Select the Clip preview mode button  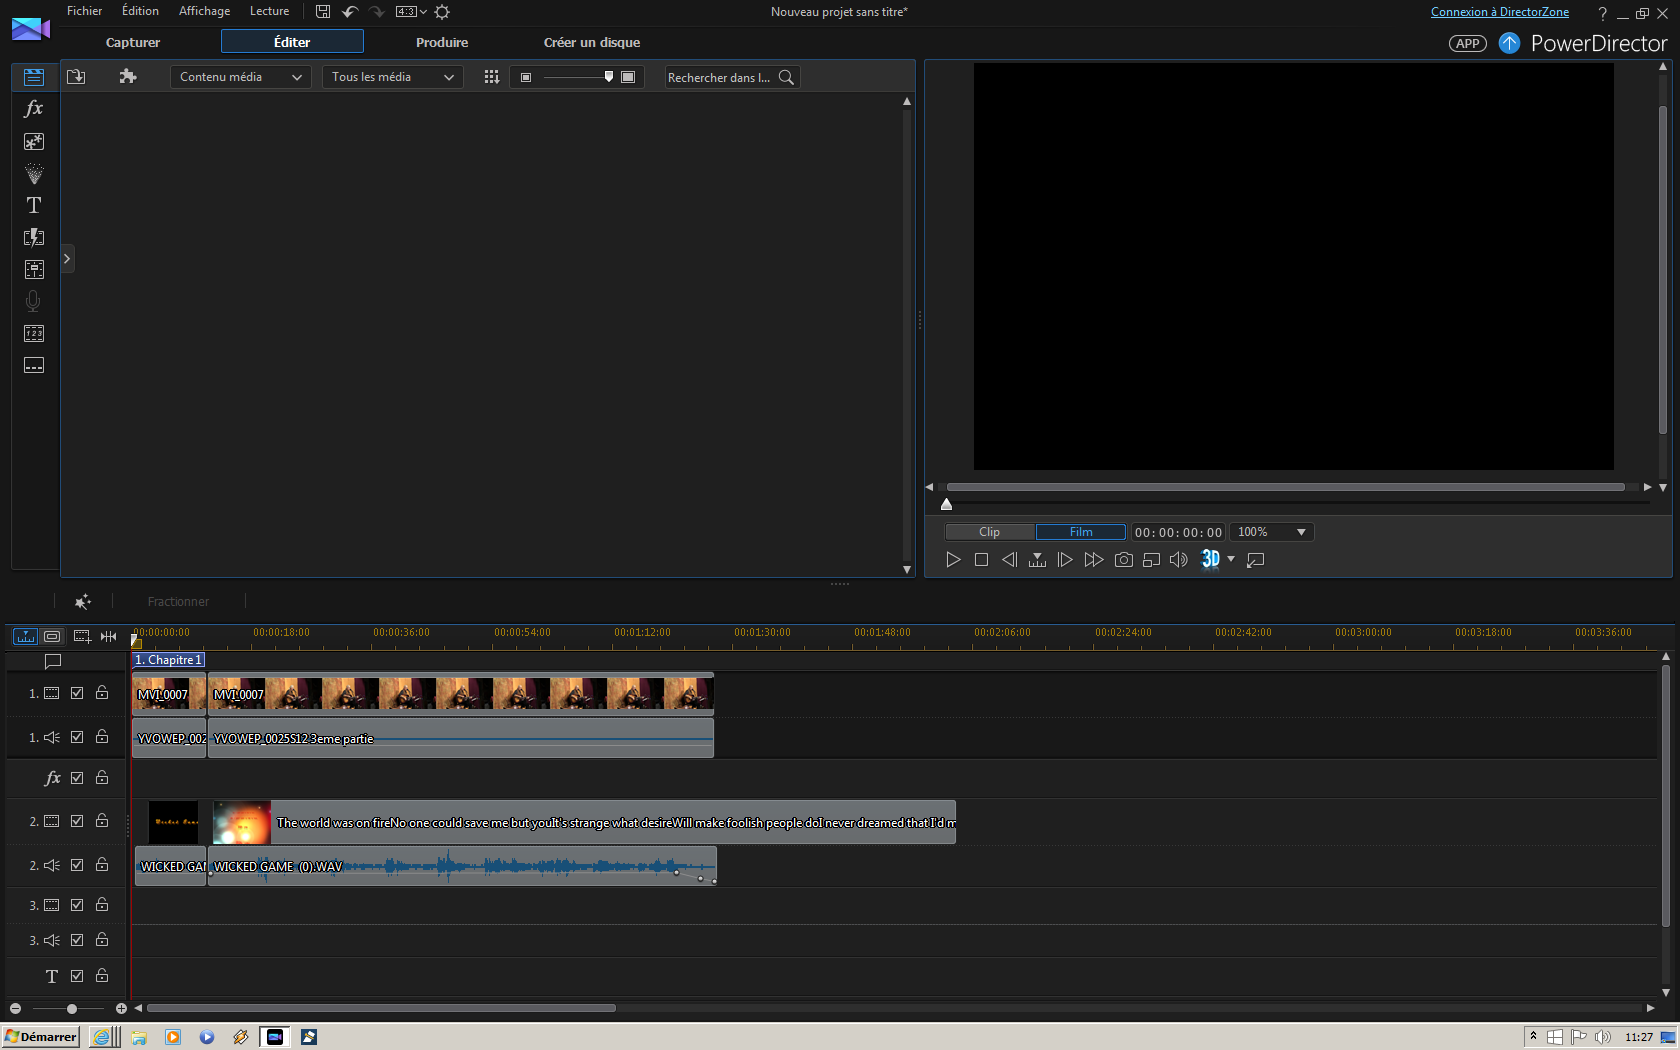(x=989, y=532)
